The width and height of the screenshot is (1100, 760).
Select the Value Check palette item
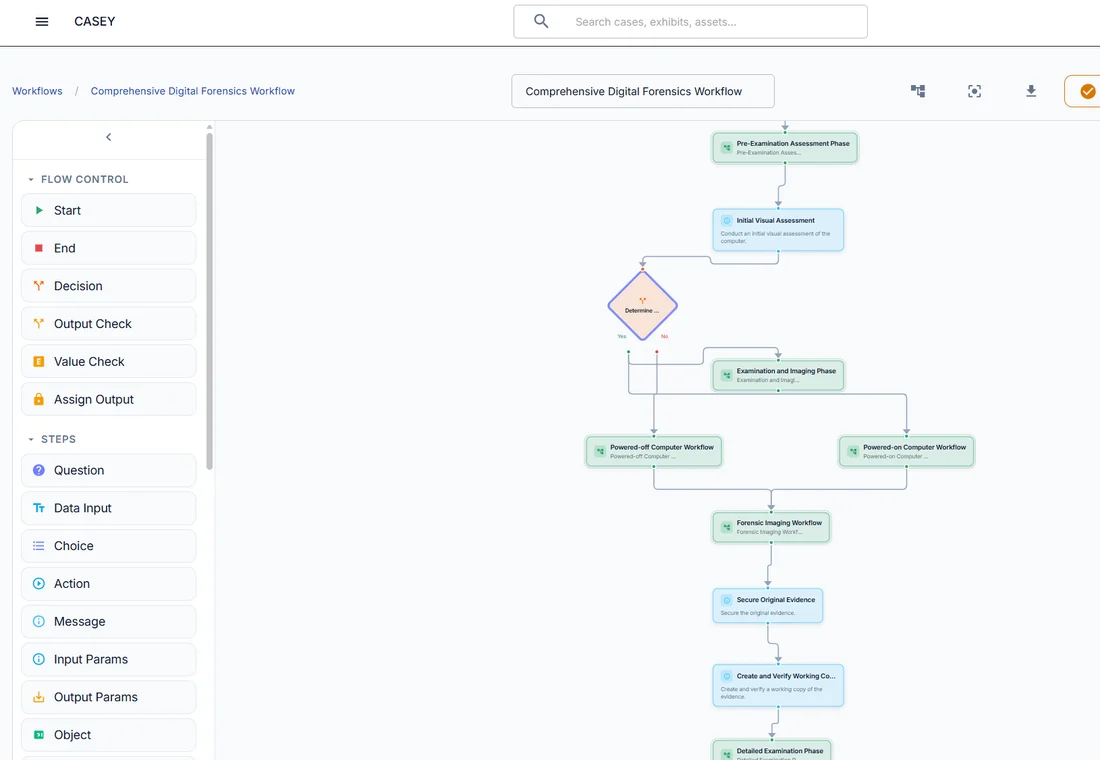pyautogui.click(x=109, y=362)
